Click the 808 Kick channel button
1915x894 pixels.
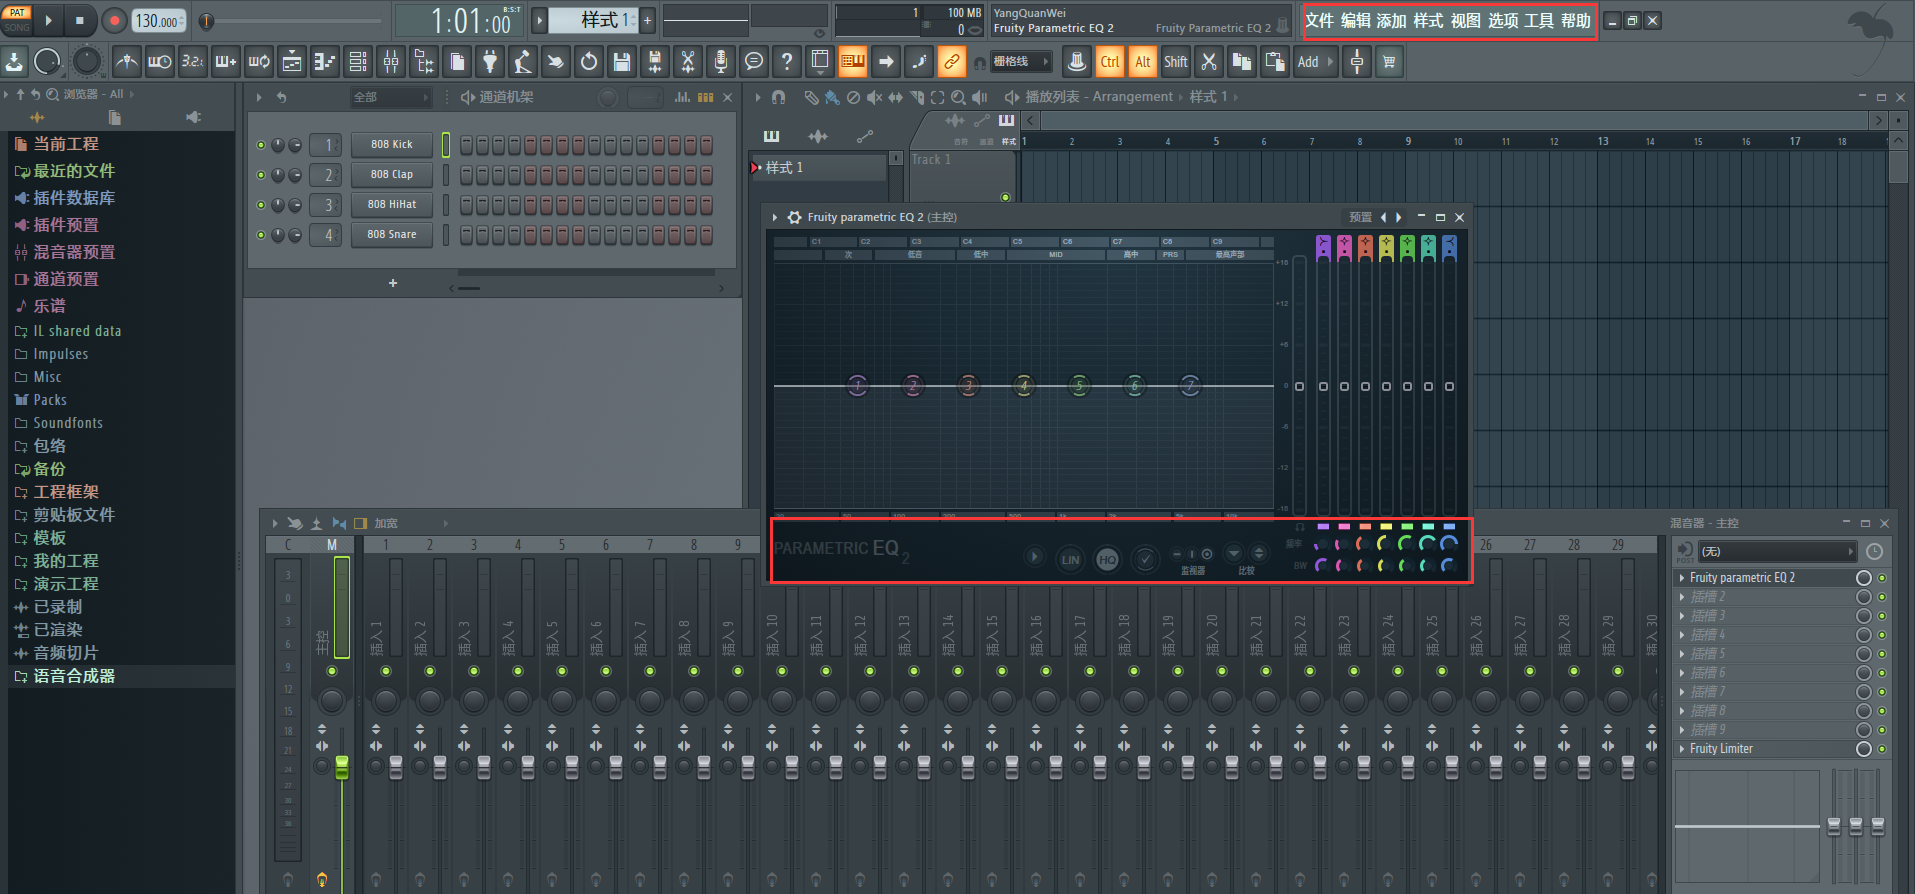(x=392, y=144)
